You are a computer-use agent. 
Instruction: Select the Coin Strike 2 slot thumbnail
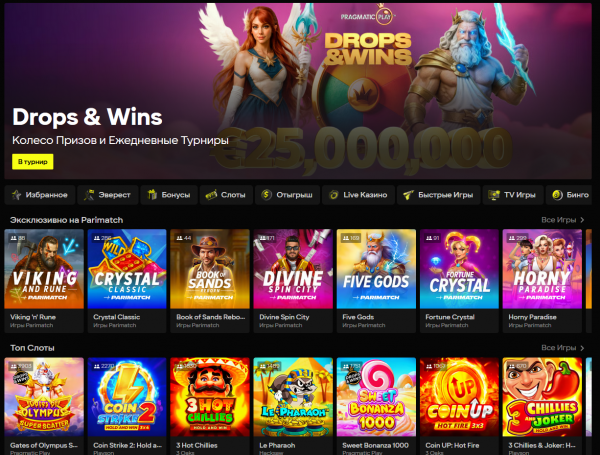pos(127,397)
